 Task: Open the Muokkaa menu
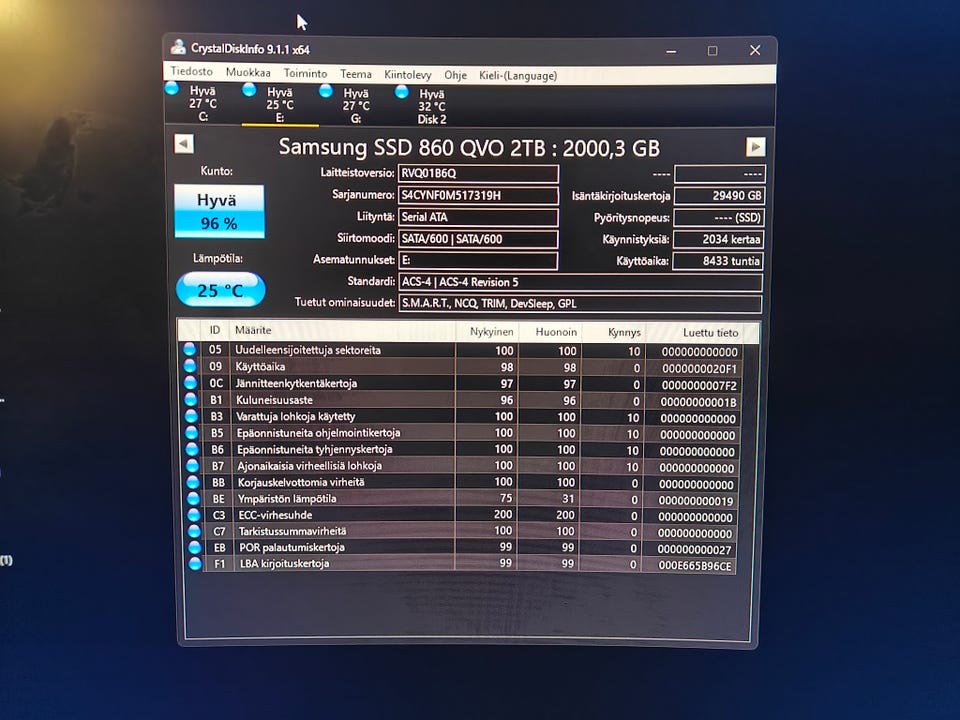point(248,72)
